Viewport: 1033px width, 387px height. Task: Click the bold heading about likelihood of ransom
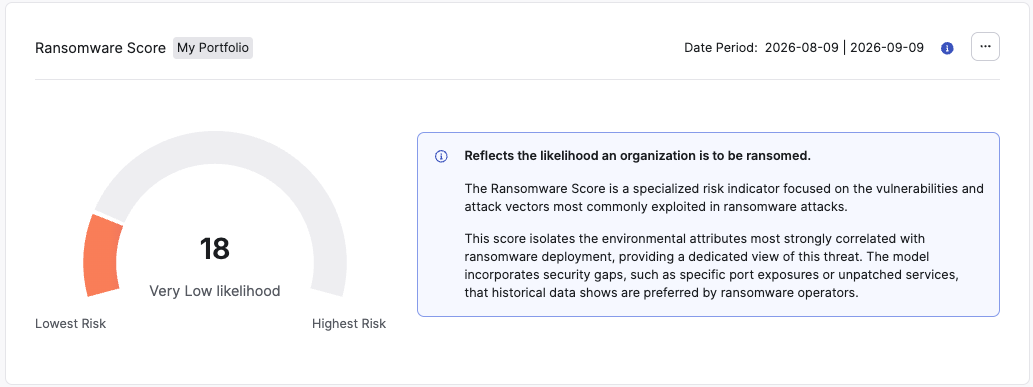[x=637, y=156]
